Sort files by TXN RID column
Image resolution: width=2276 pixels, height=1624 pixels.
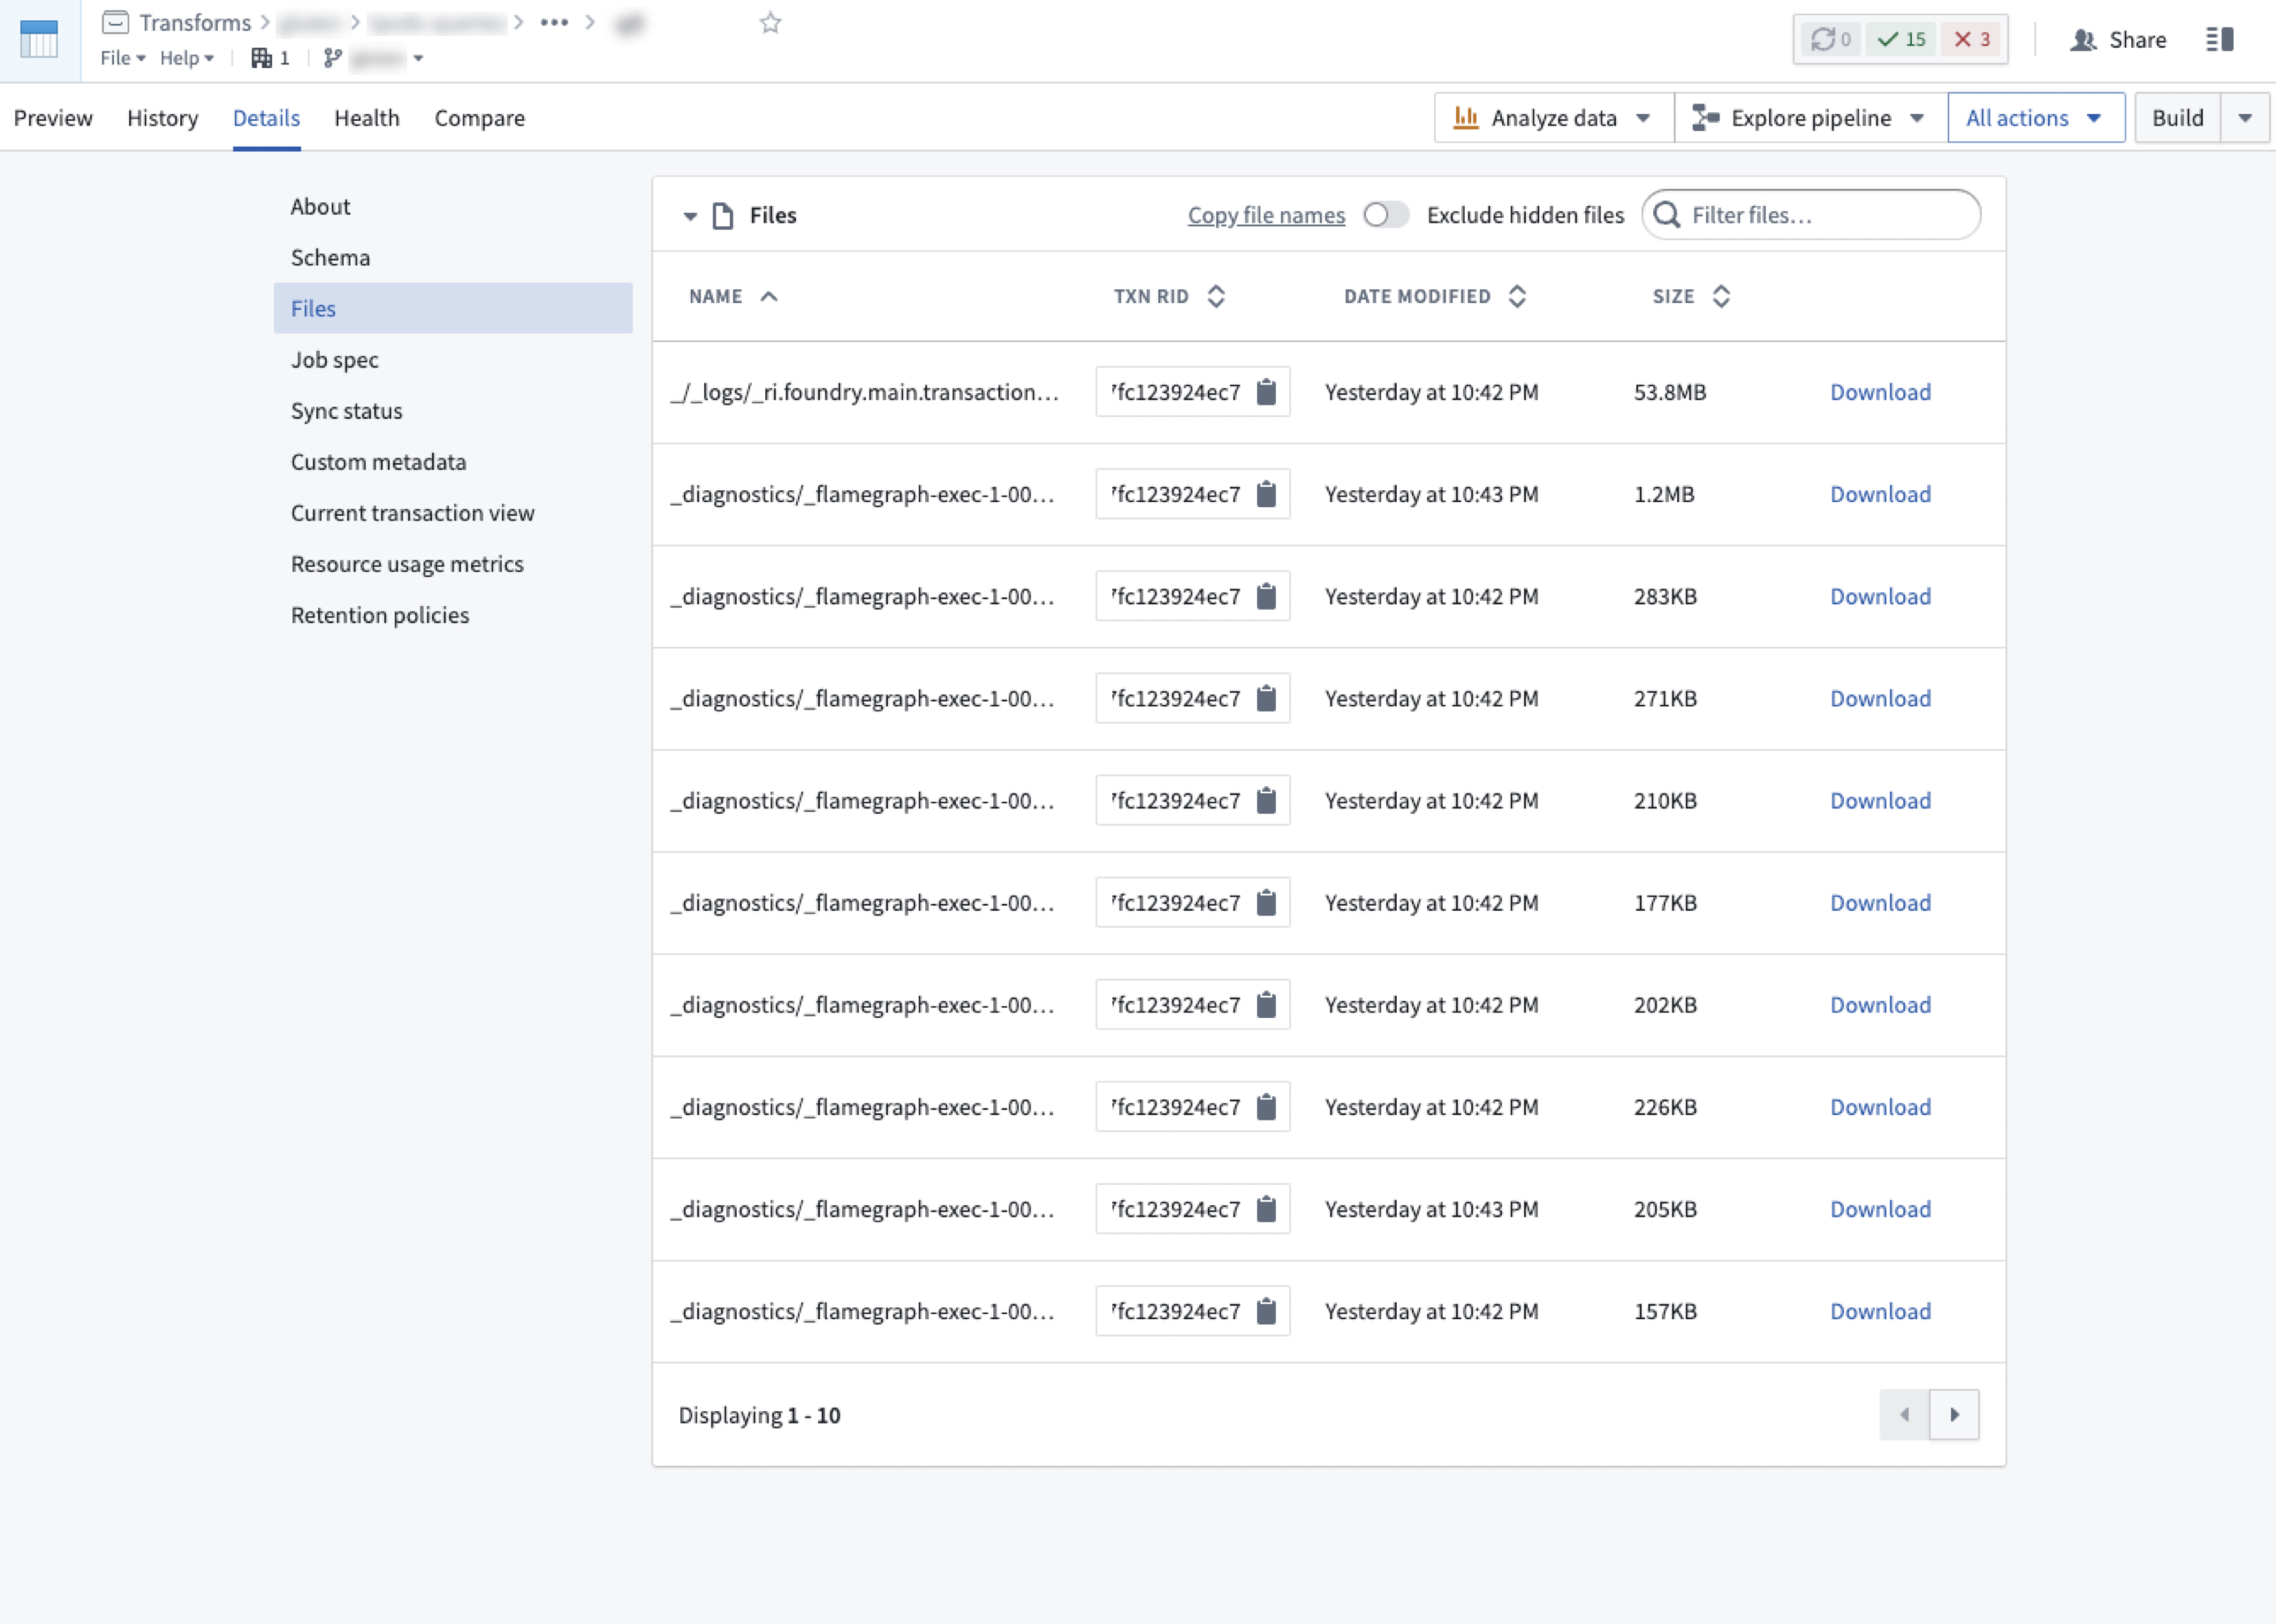click(1169, 296)
